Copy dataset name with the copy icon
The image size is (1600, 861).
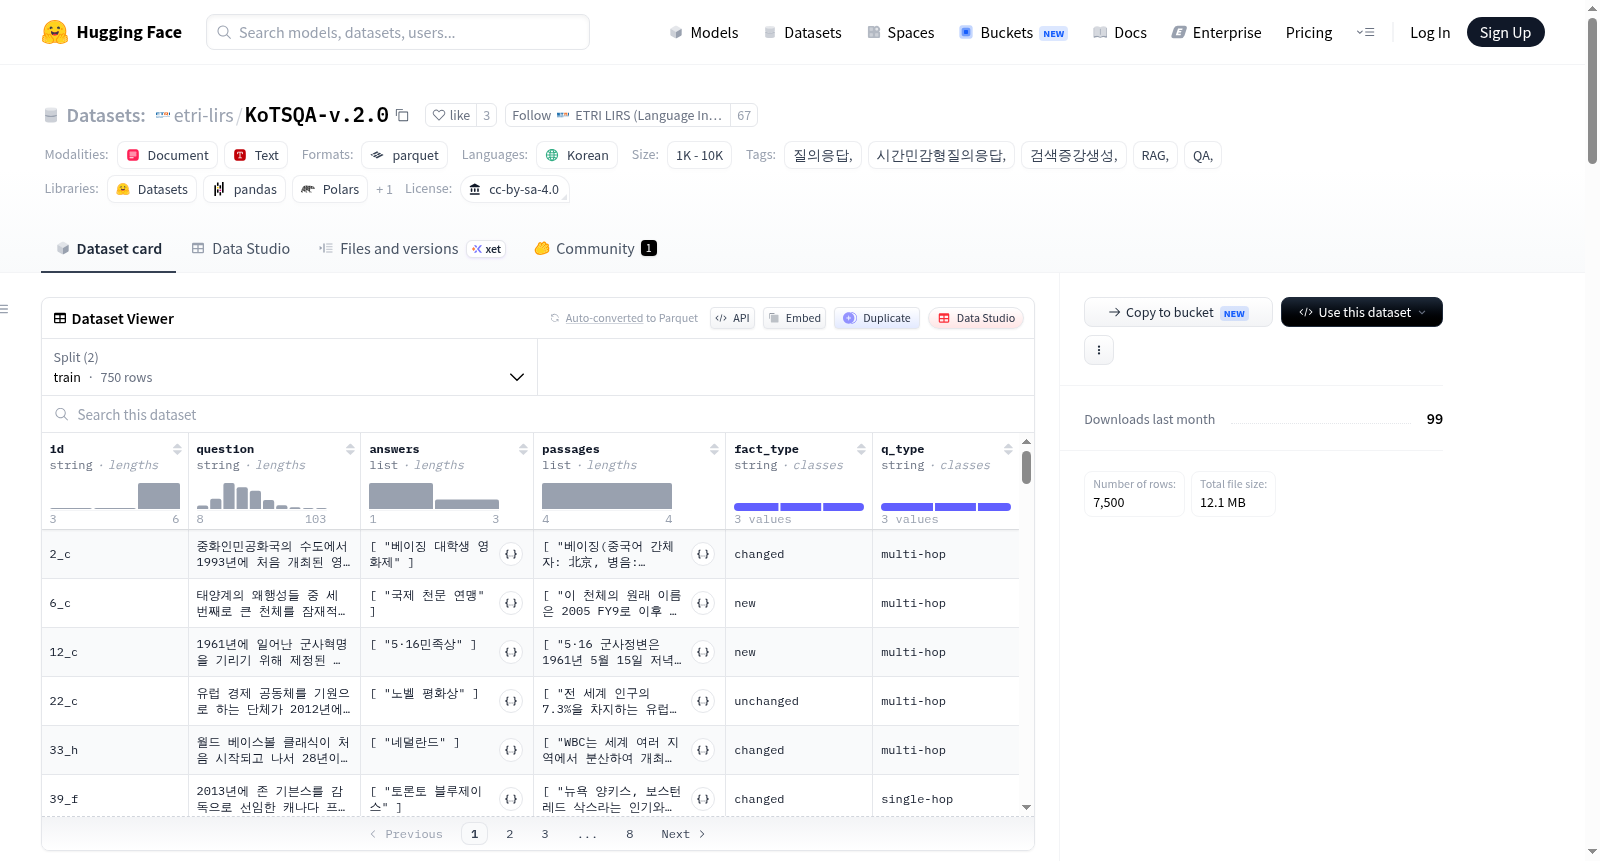click(x=402, y=115)
